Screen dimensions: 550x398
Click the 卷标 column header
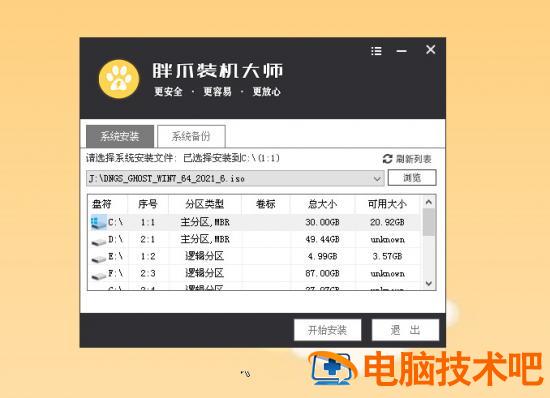click(266, 204)
